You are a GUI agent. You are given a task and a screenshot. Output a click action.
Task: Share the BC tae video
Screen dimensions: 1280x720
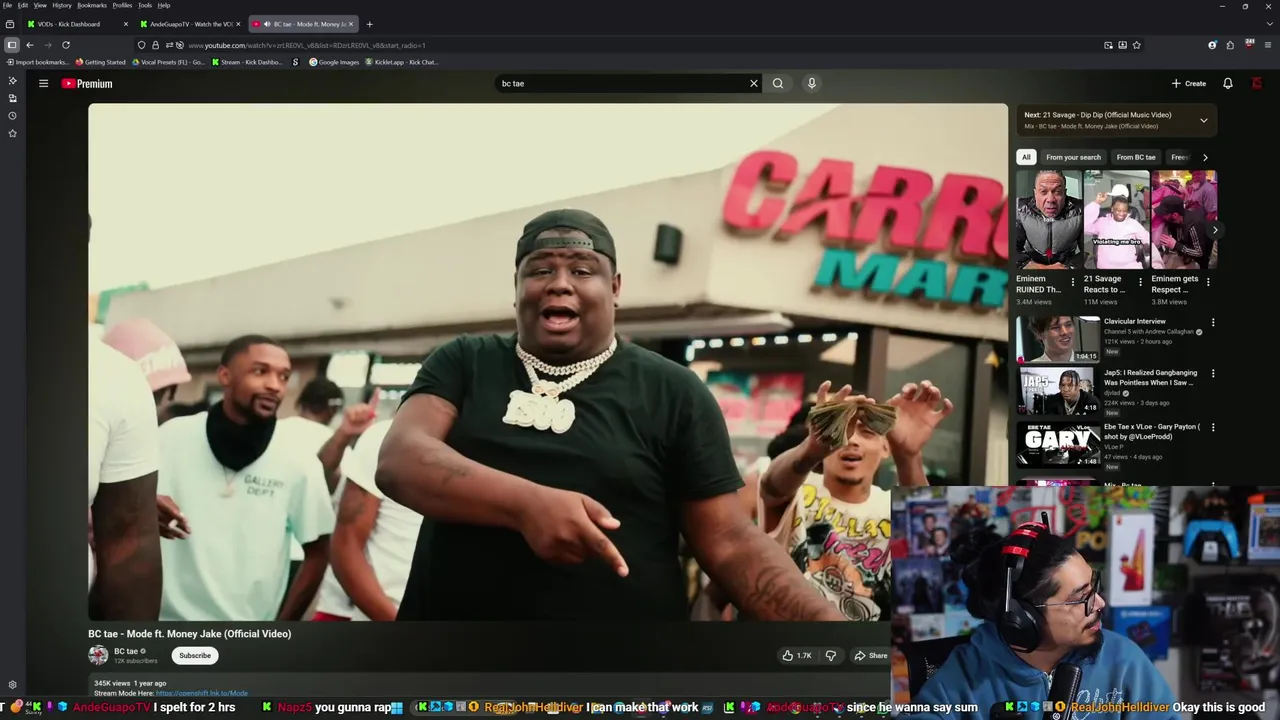[870, 655]
